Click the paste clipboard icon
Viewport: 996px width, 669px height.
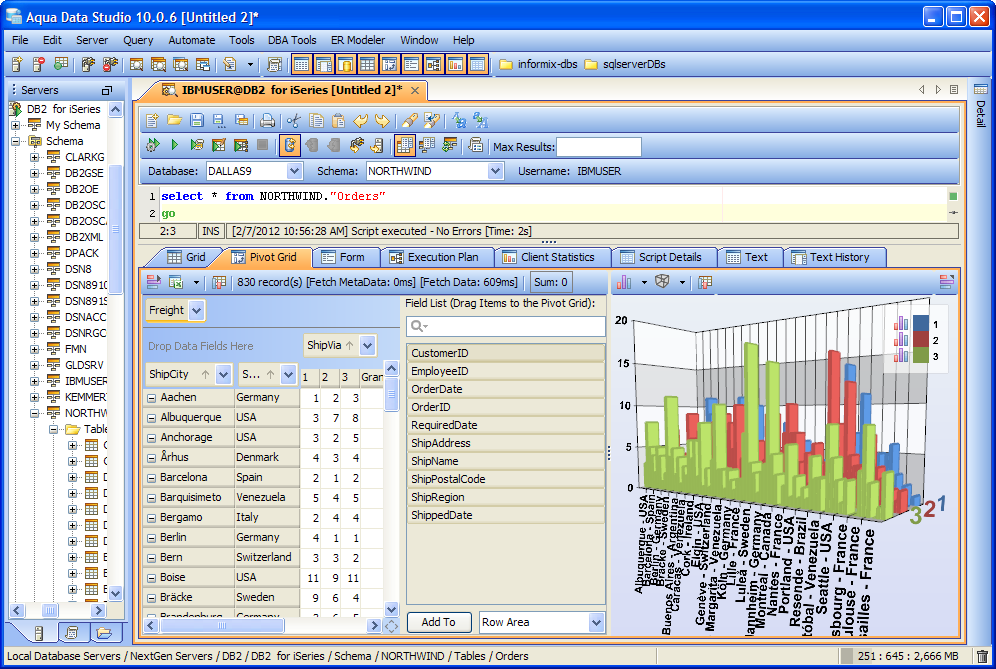coord(339,121)
